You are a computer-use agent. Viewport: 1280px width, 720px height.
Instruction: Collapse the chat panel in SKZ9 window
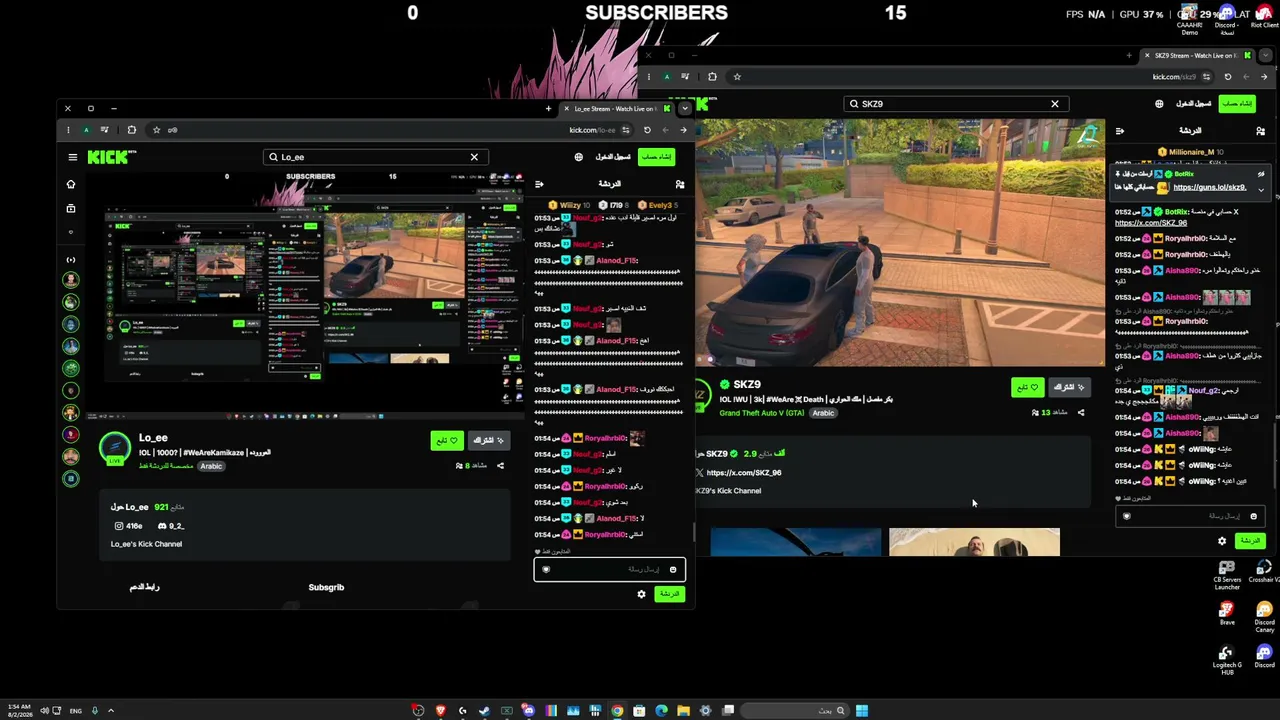point(1119,131)
